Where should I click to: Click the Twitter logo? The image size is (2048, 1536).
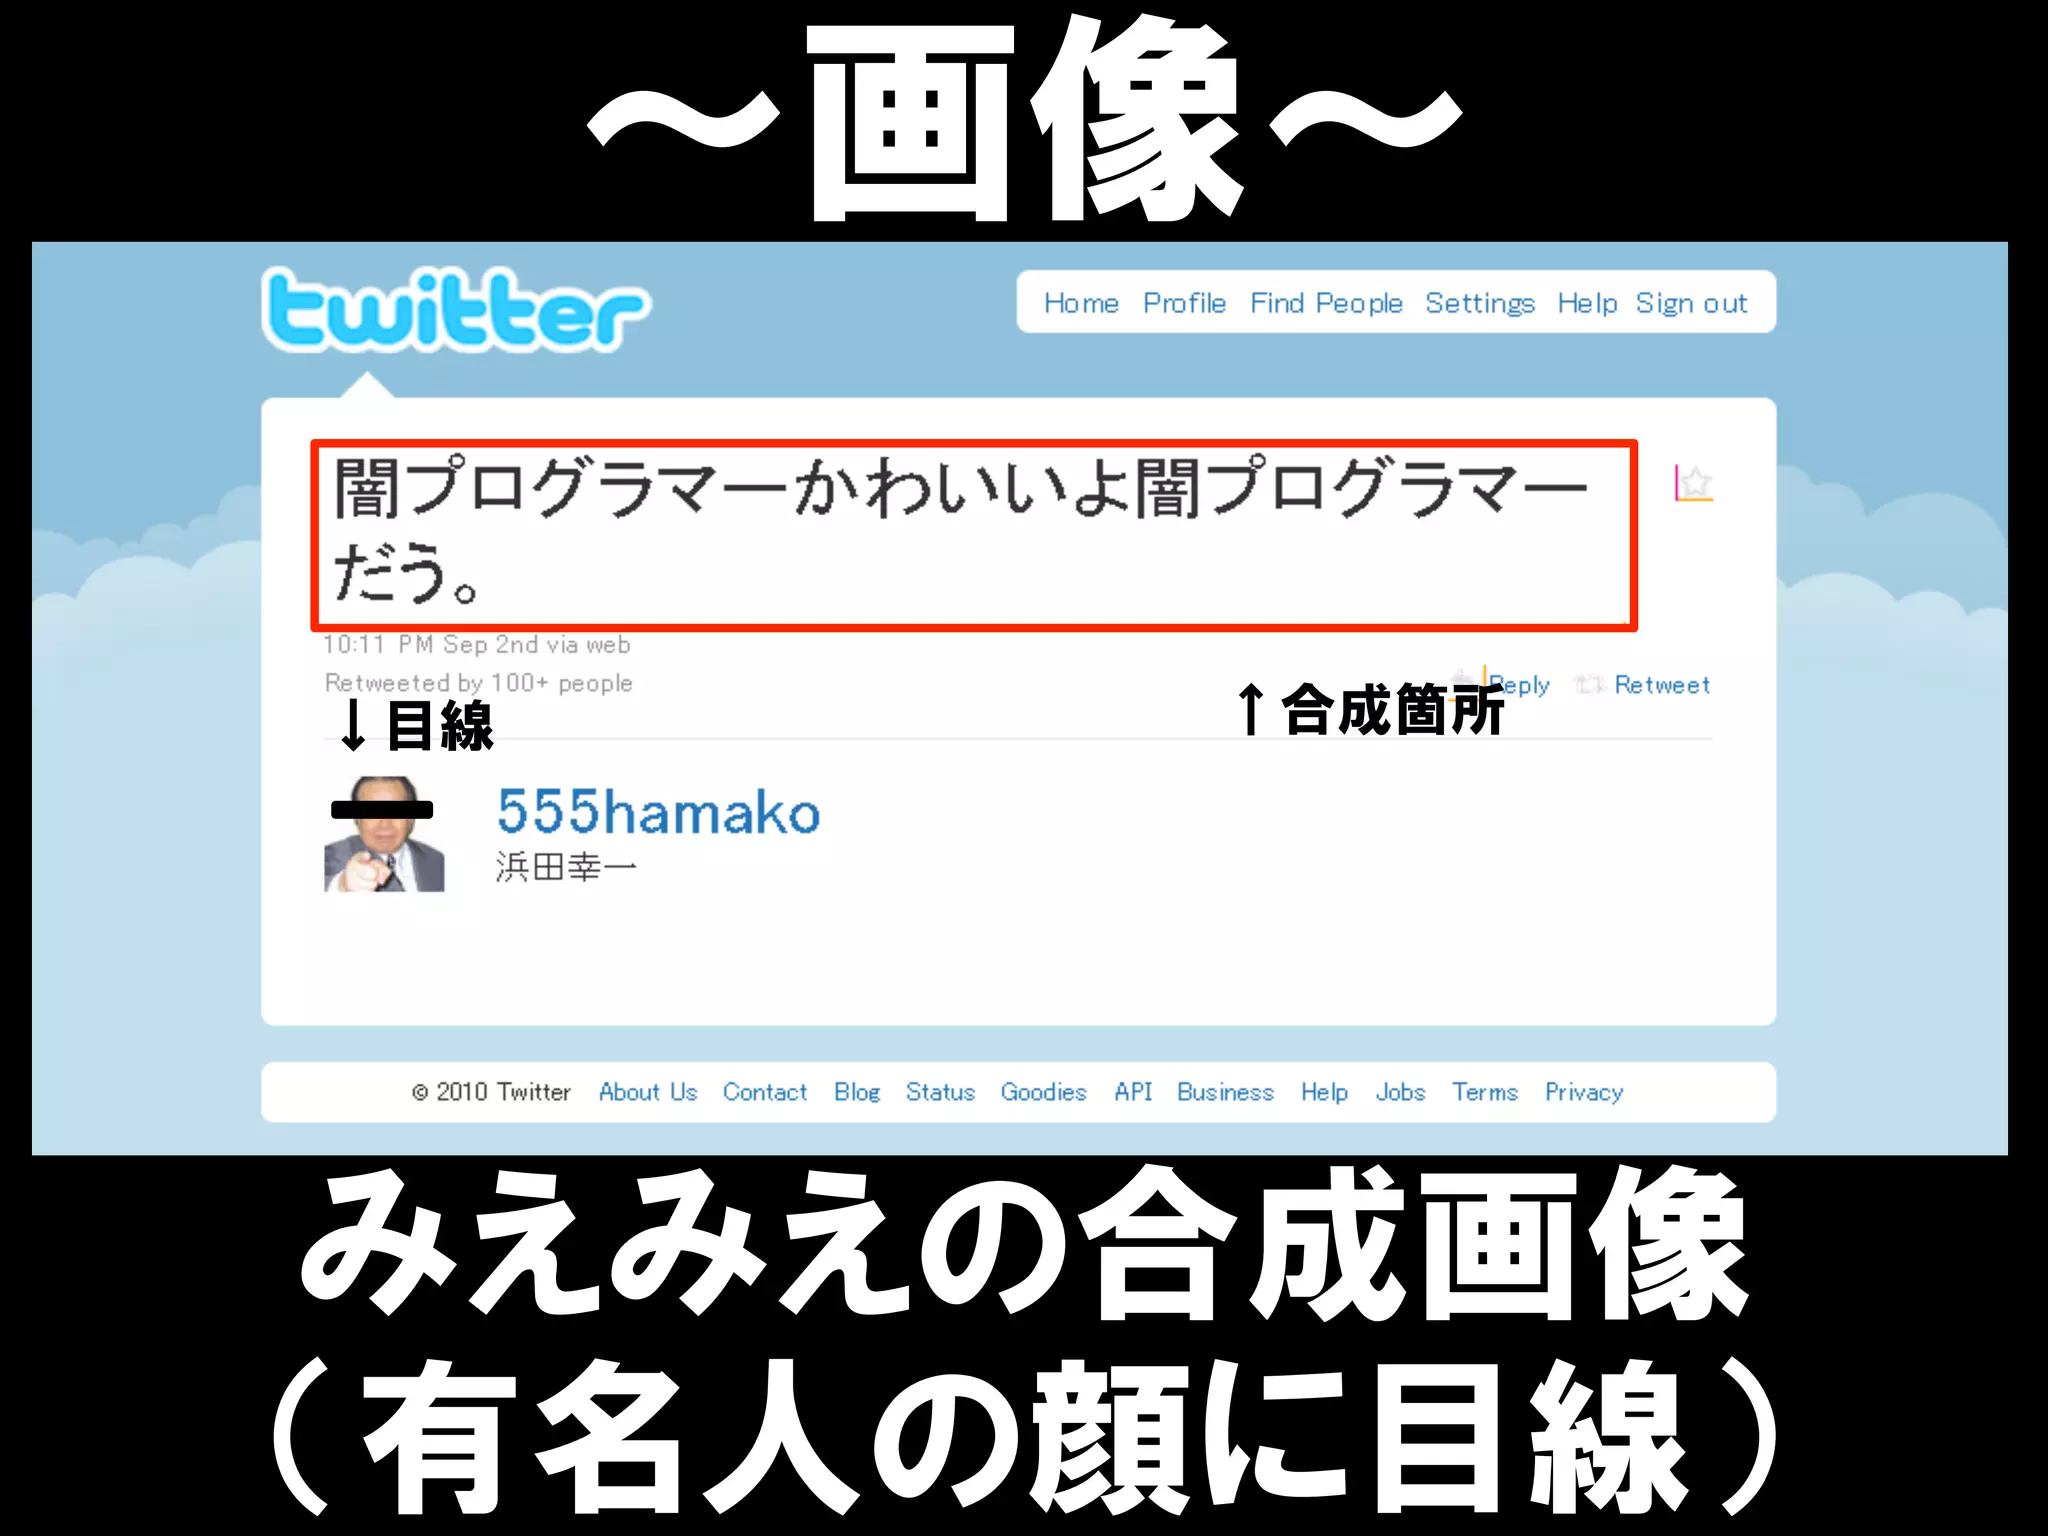(456, 310)
